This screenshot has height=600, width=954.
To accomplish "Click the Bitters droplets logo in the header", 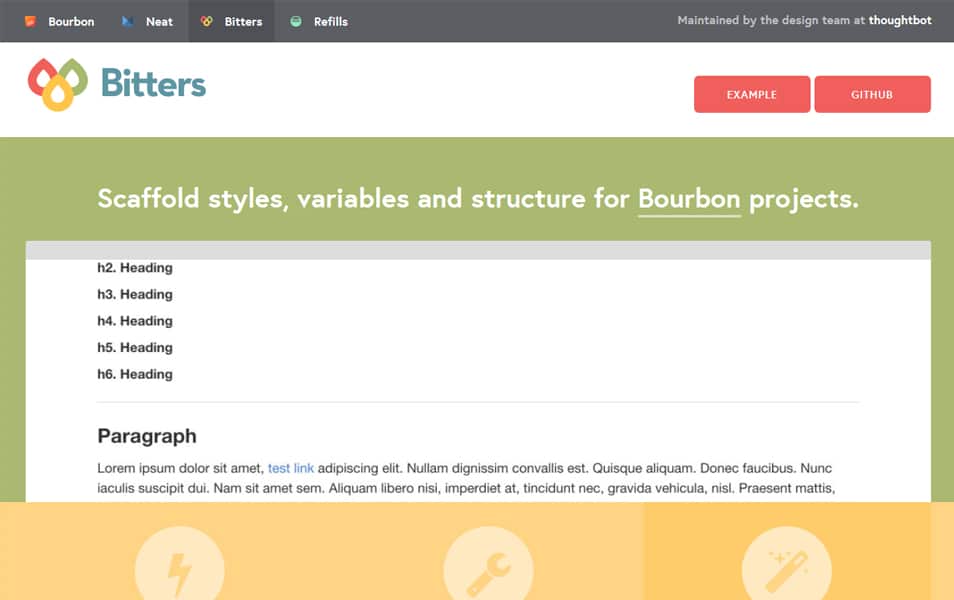I will click(x=58, y=84).
